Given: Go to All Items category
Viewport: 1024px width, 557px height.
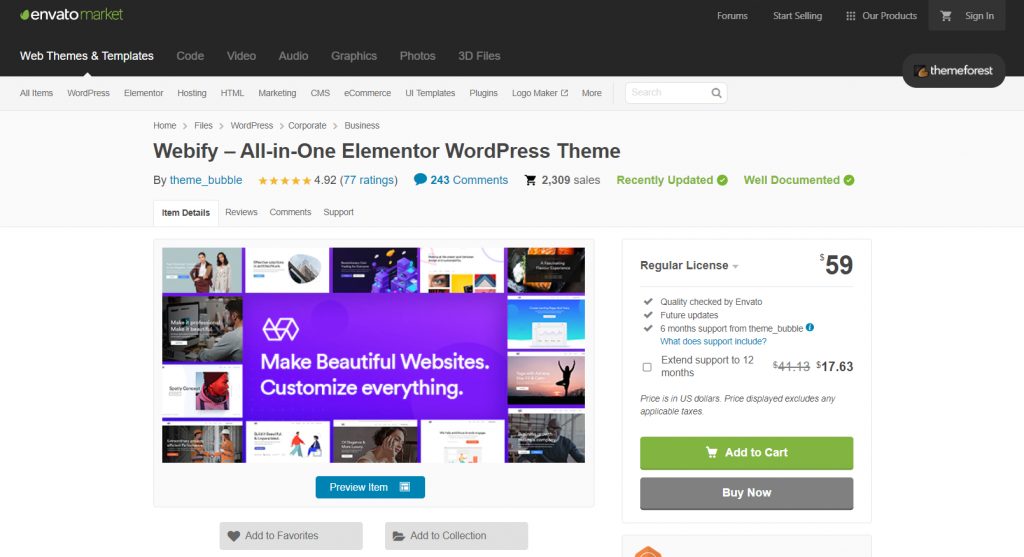Looking at the screenshot, I should pyautogui.click(x=36, y=93).
